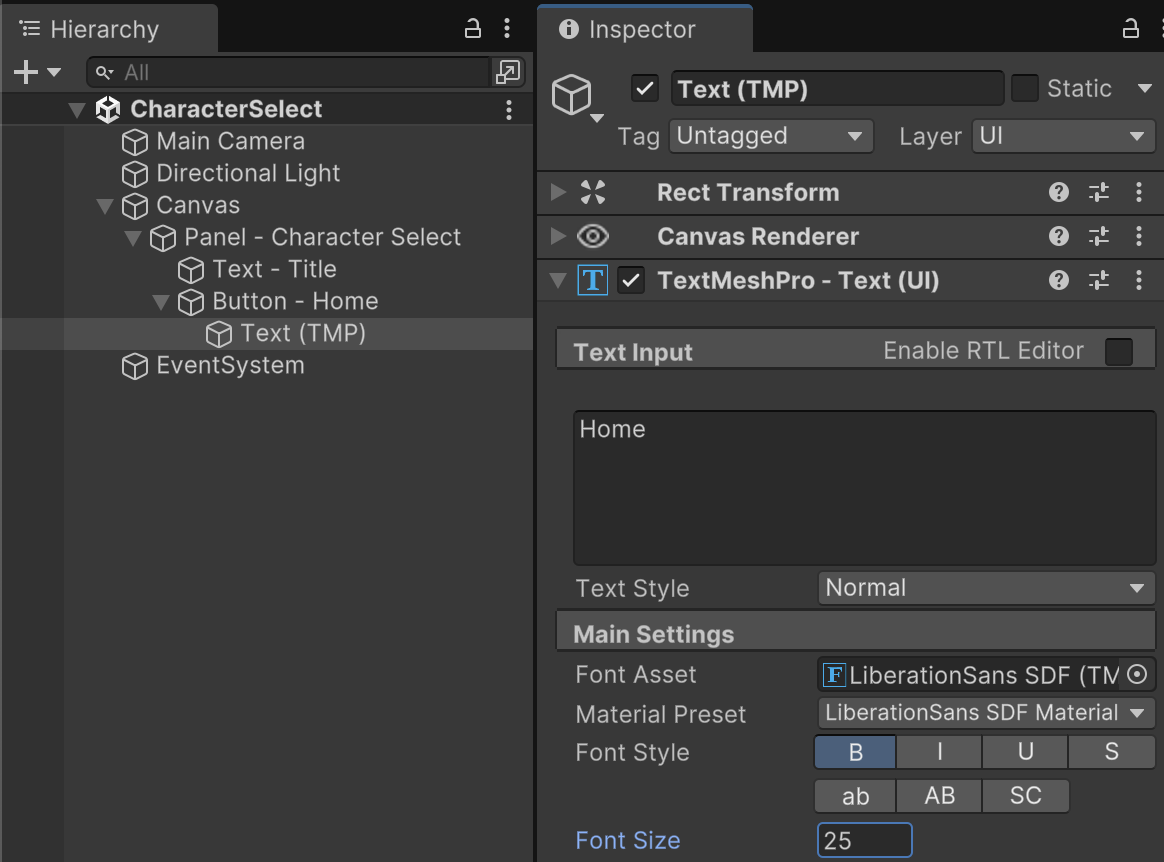Open TextMeshPro component three-dot menu
This screenshot has height=862, width=1164.
[x=1139, y=281]
